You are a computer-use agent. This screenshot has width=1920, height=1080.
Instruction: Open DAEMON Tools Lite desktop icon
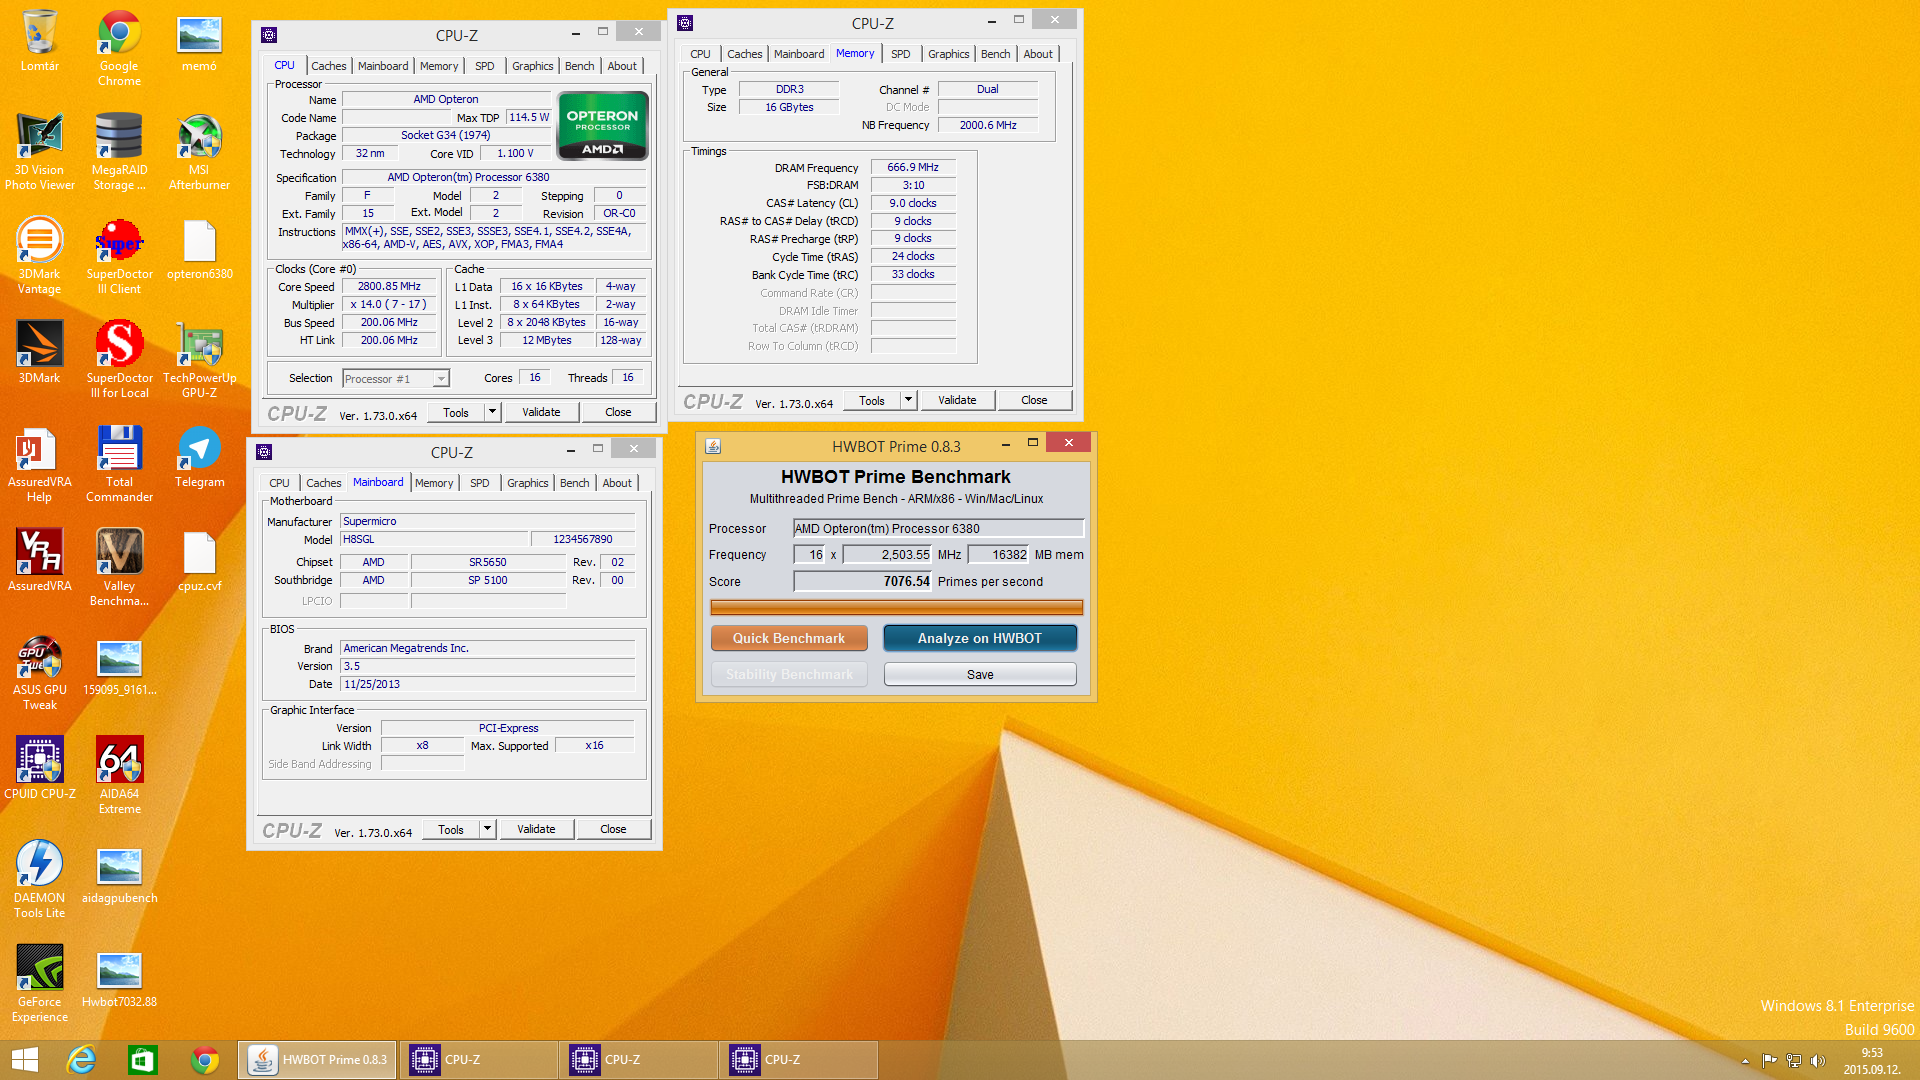tap(40, 880)
